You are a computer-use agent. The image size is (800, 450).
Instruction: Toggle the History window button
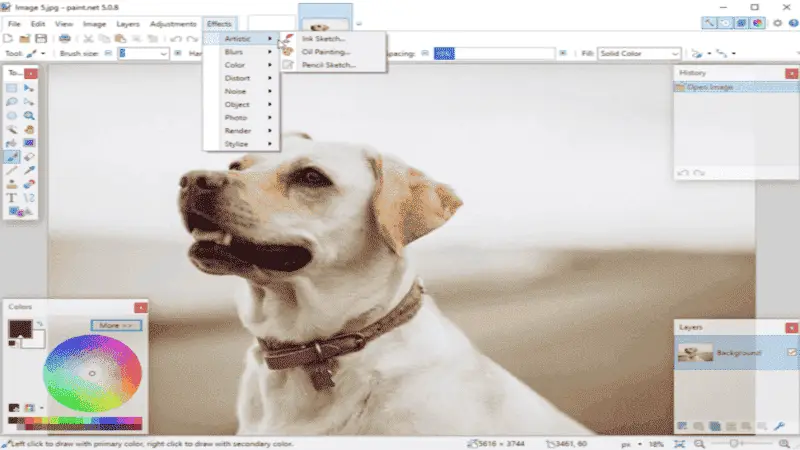coord(725,23)
